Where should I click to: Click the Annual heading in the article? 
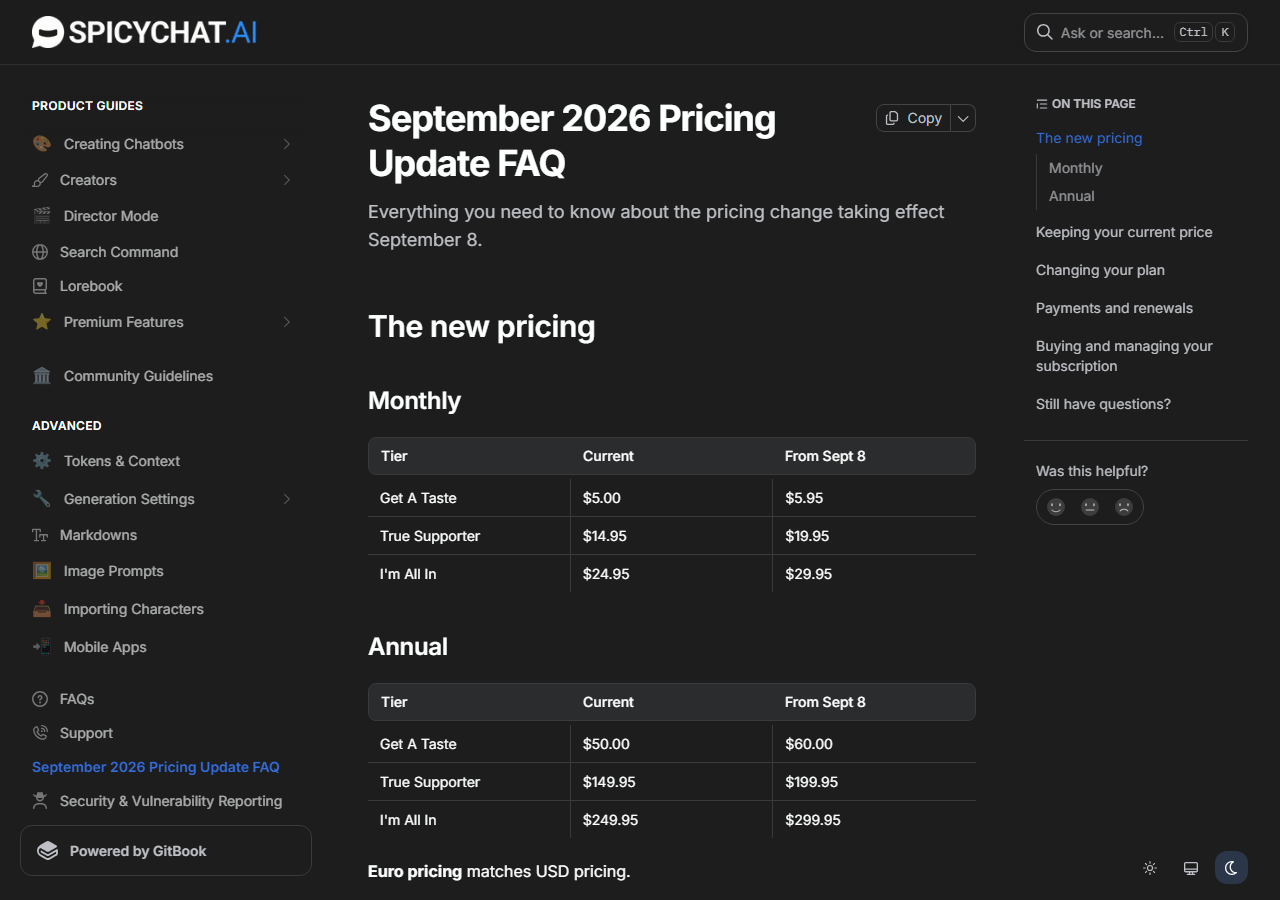tap(408, 647)
